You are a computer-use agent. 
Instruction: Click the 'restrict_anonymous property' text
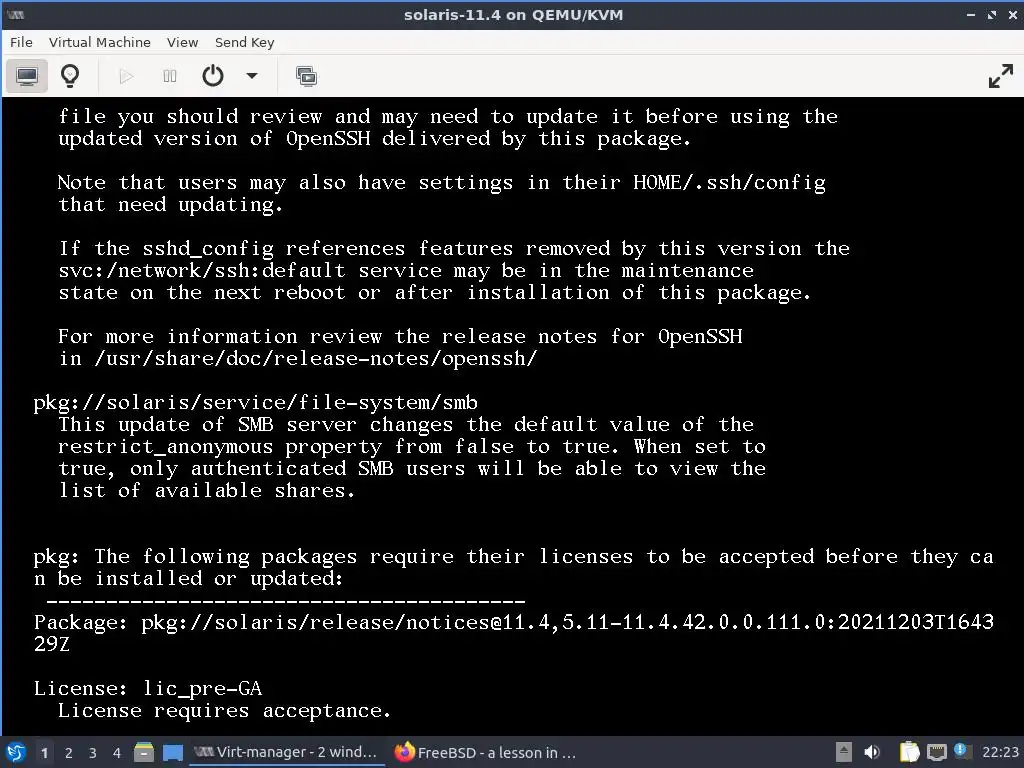[219, 447]
